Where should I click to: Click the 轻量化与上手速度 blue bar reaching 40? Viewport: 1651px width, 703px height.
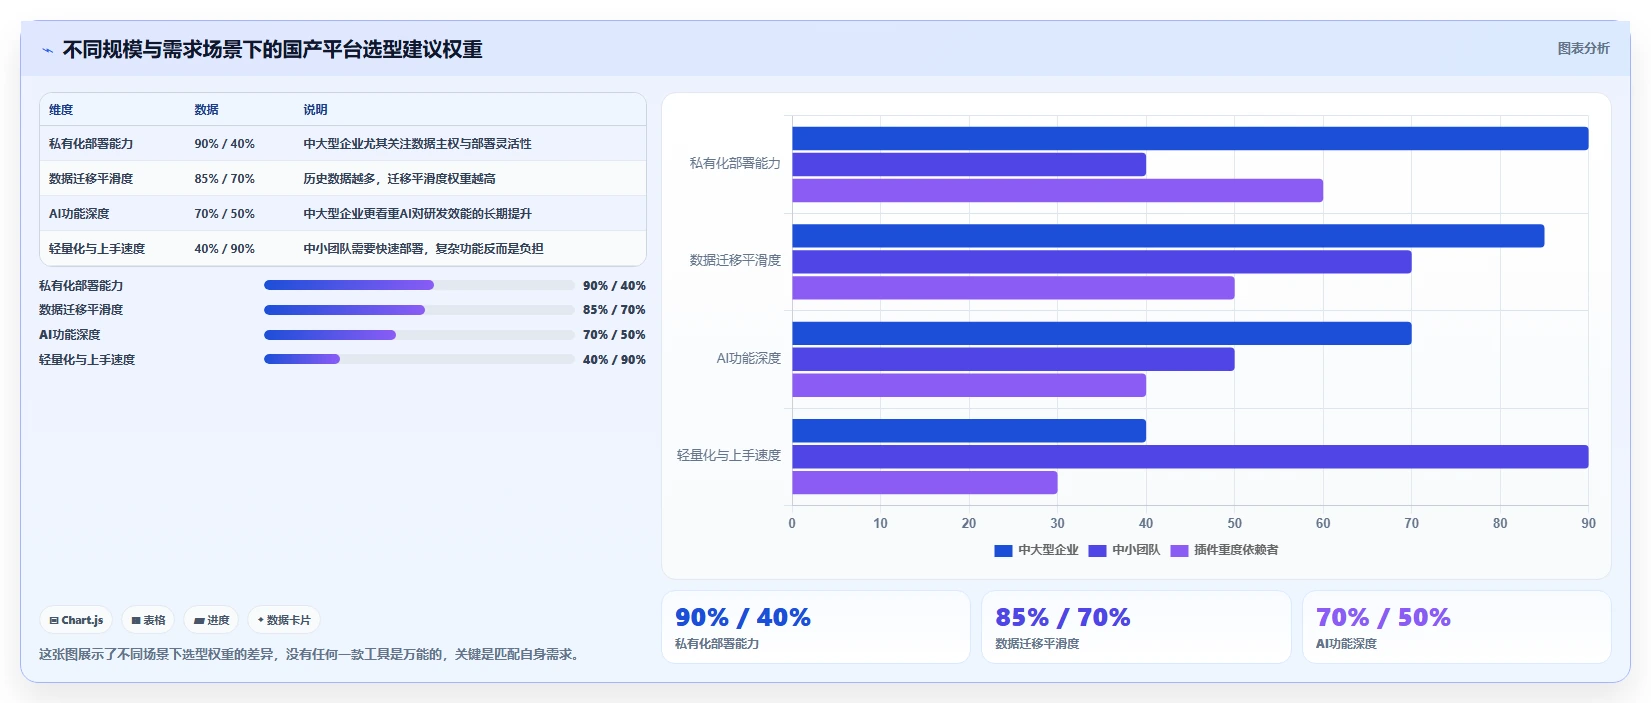point(969,431)
